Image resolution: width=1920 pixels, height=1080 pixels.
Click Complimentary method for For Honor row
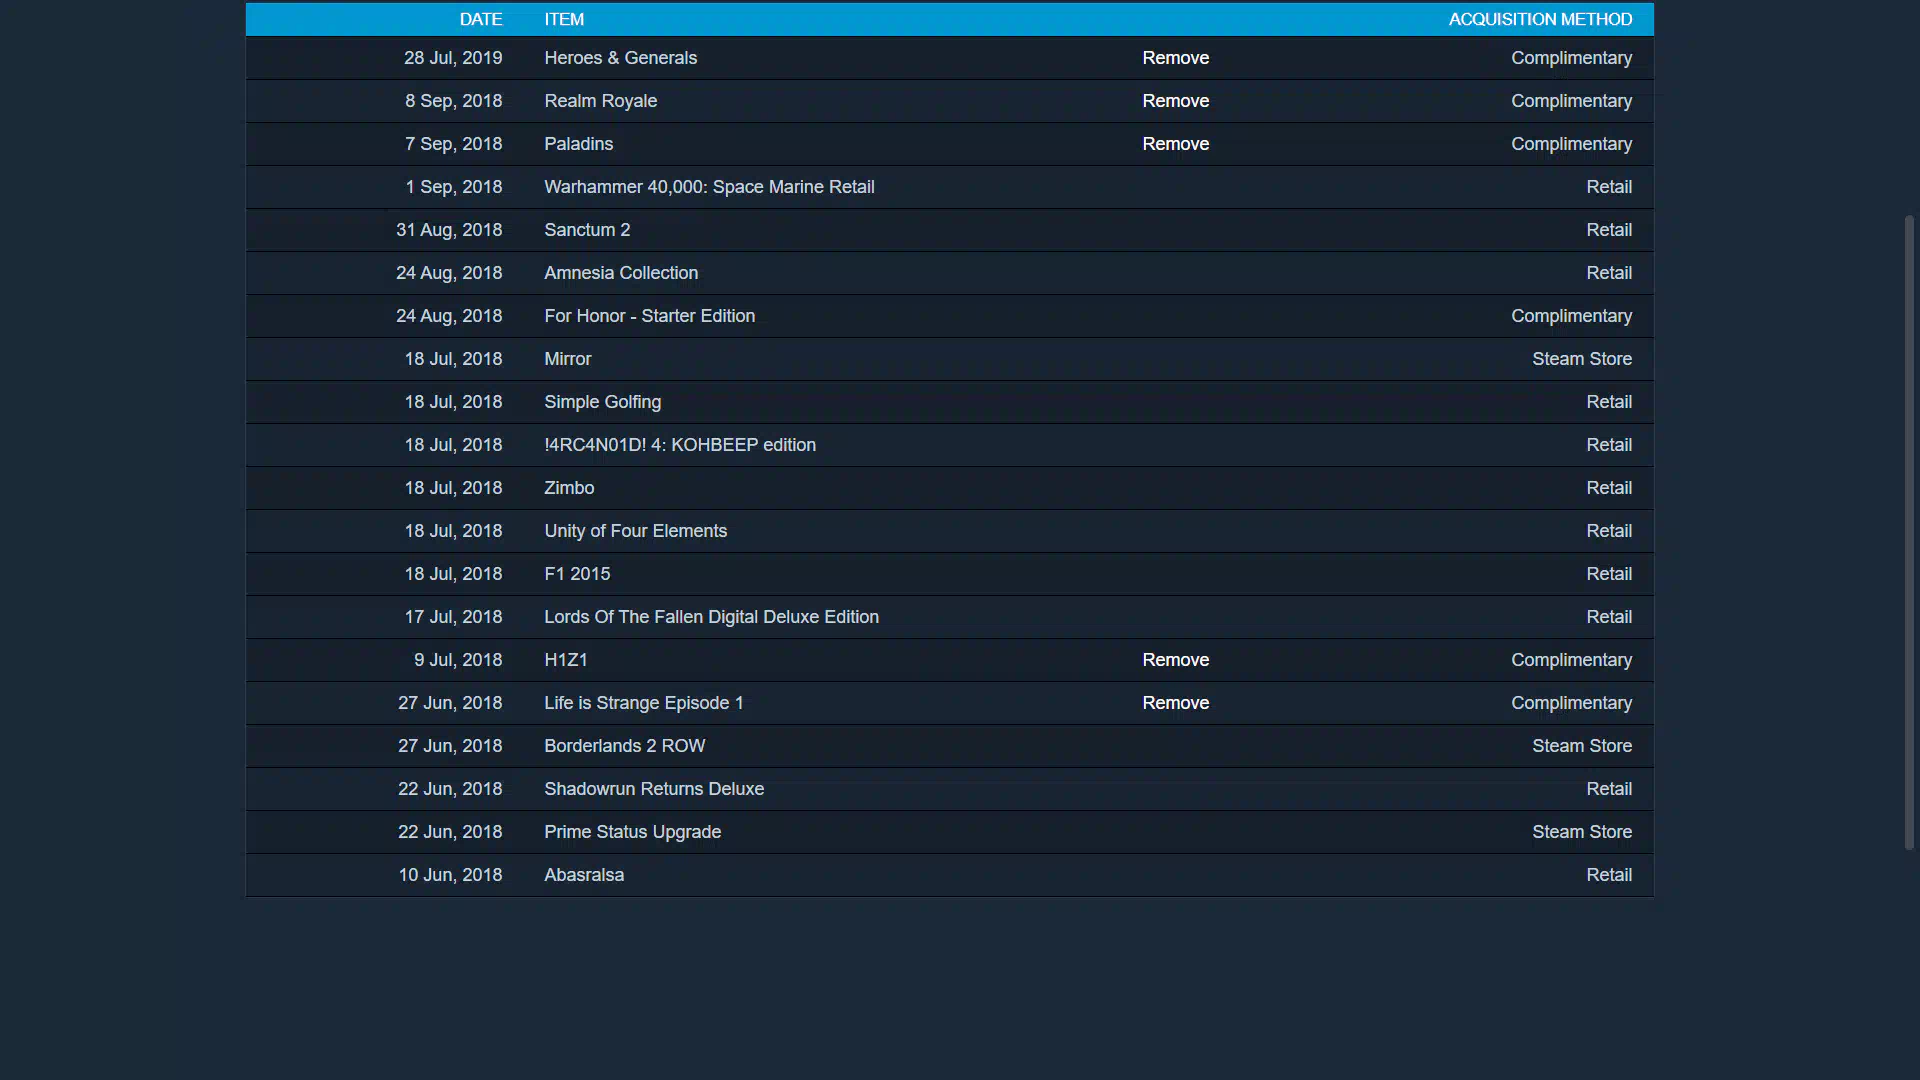(x=1571, y=316)
